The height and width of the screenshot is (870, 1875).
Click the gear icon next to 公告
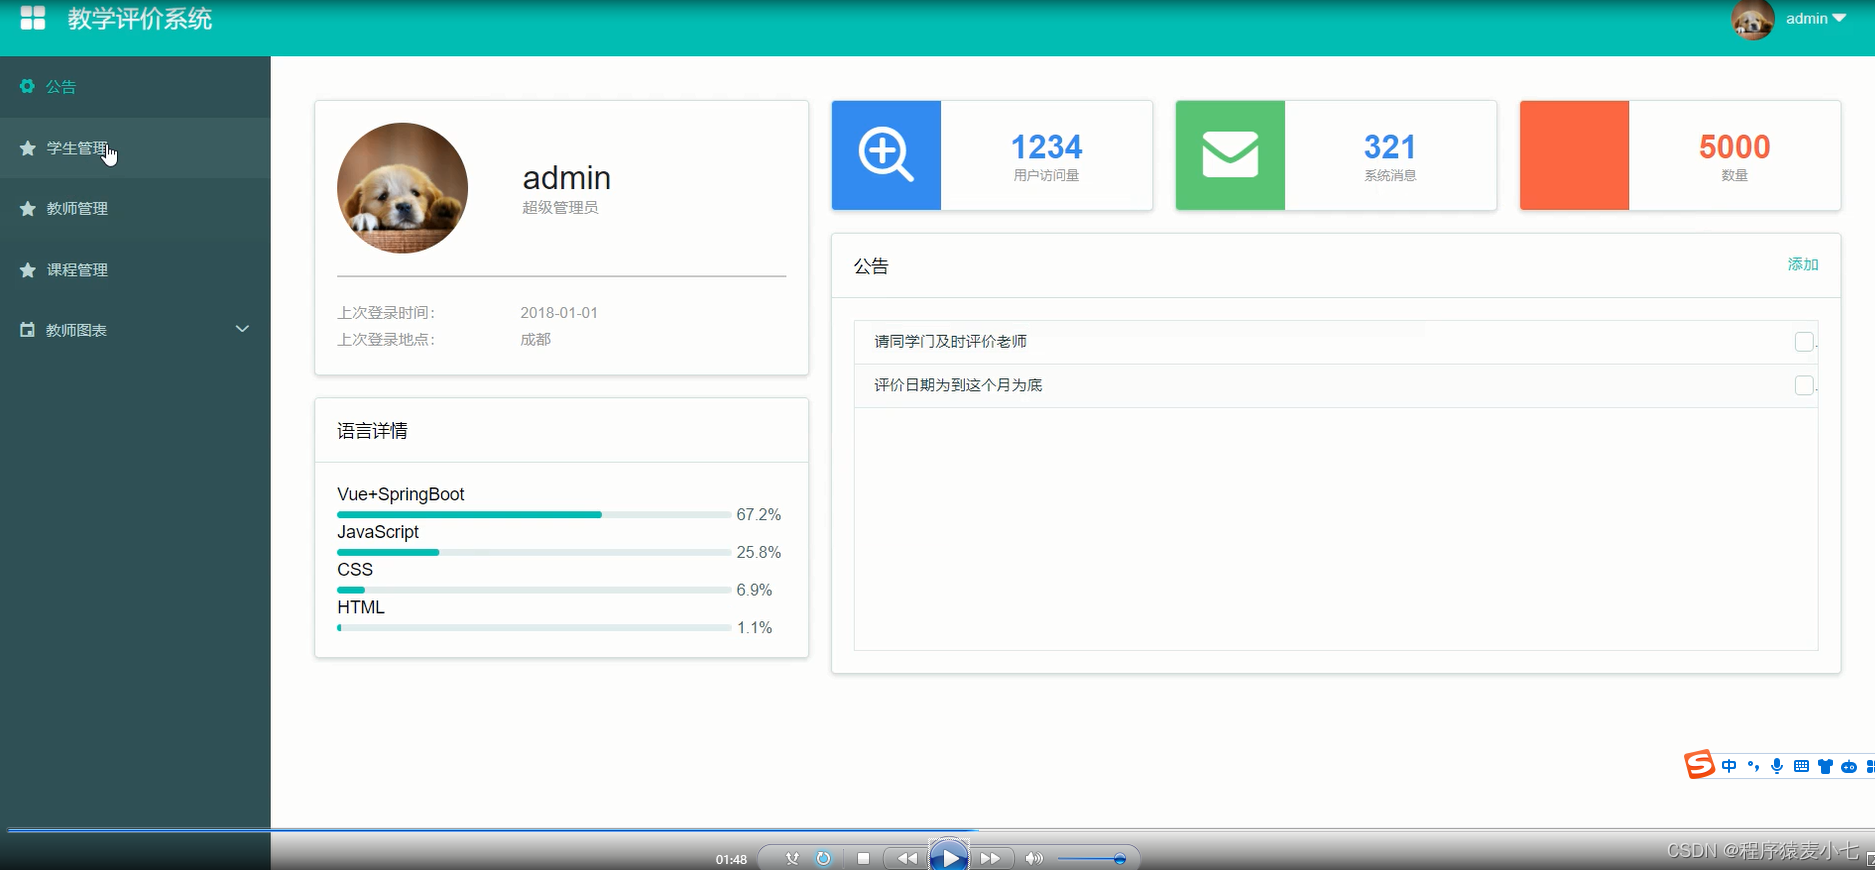coord(27,86)
